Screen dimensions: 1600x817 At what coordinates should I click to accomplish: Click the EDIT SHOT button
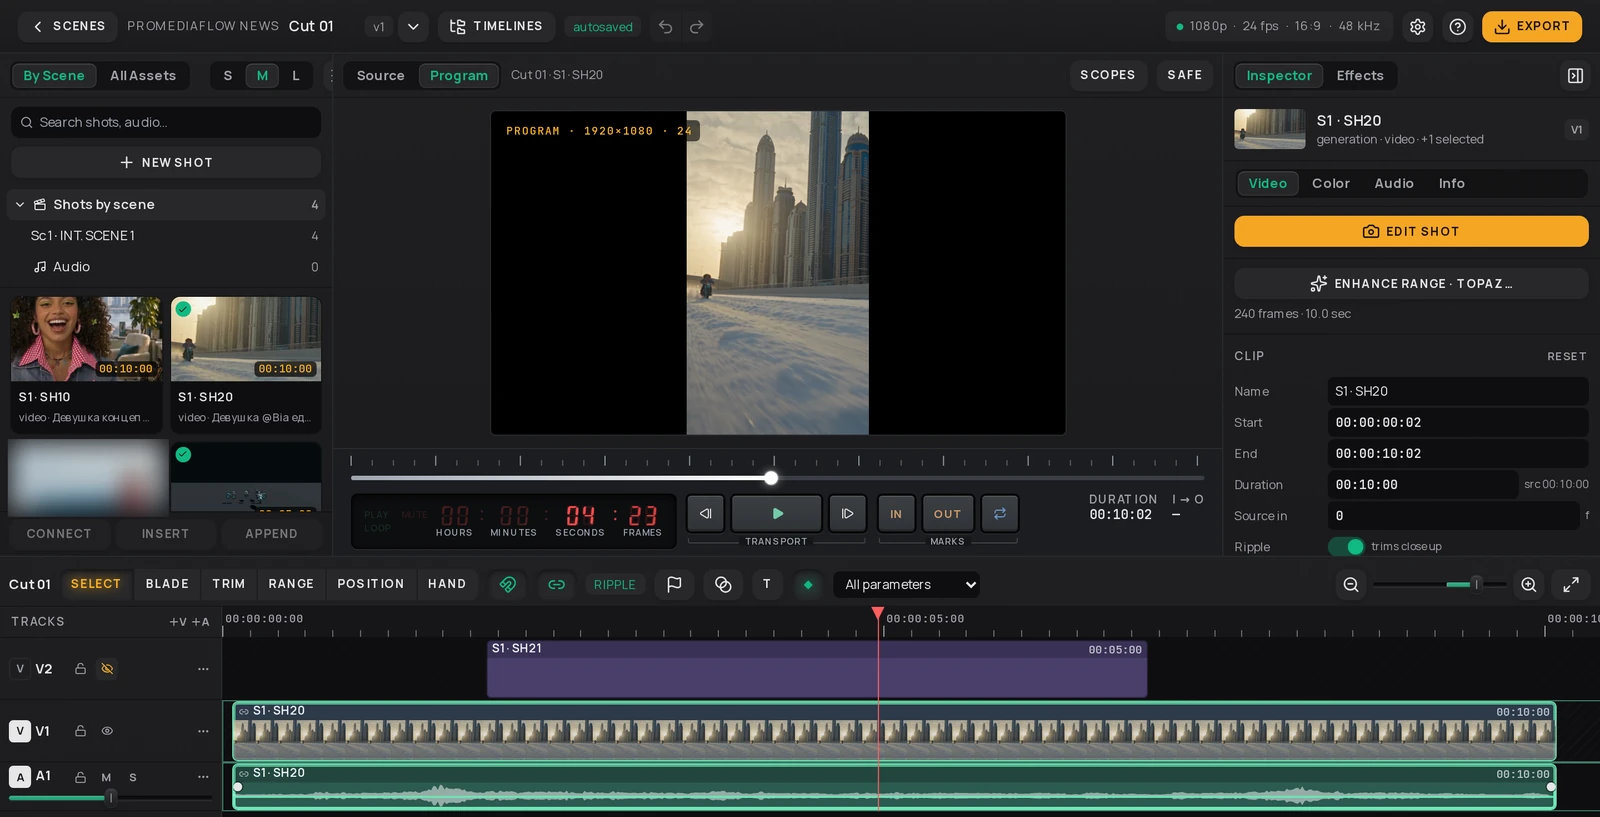pyautogui.click(x=1410, y=231)
